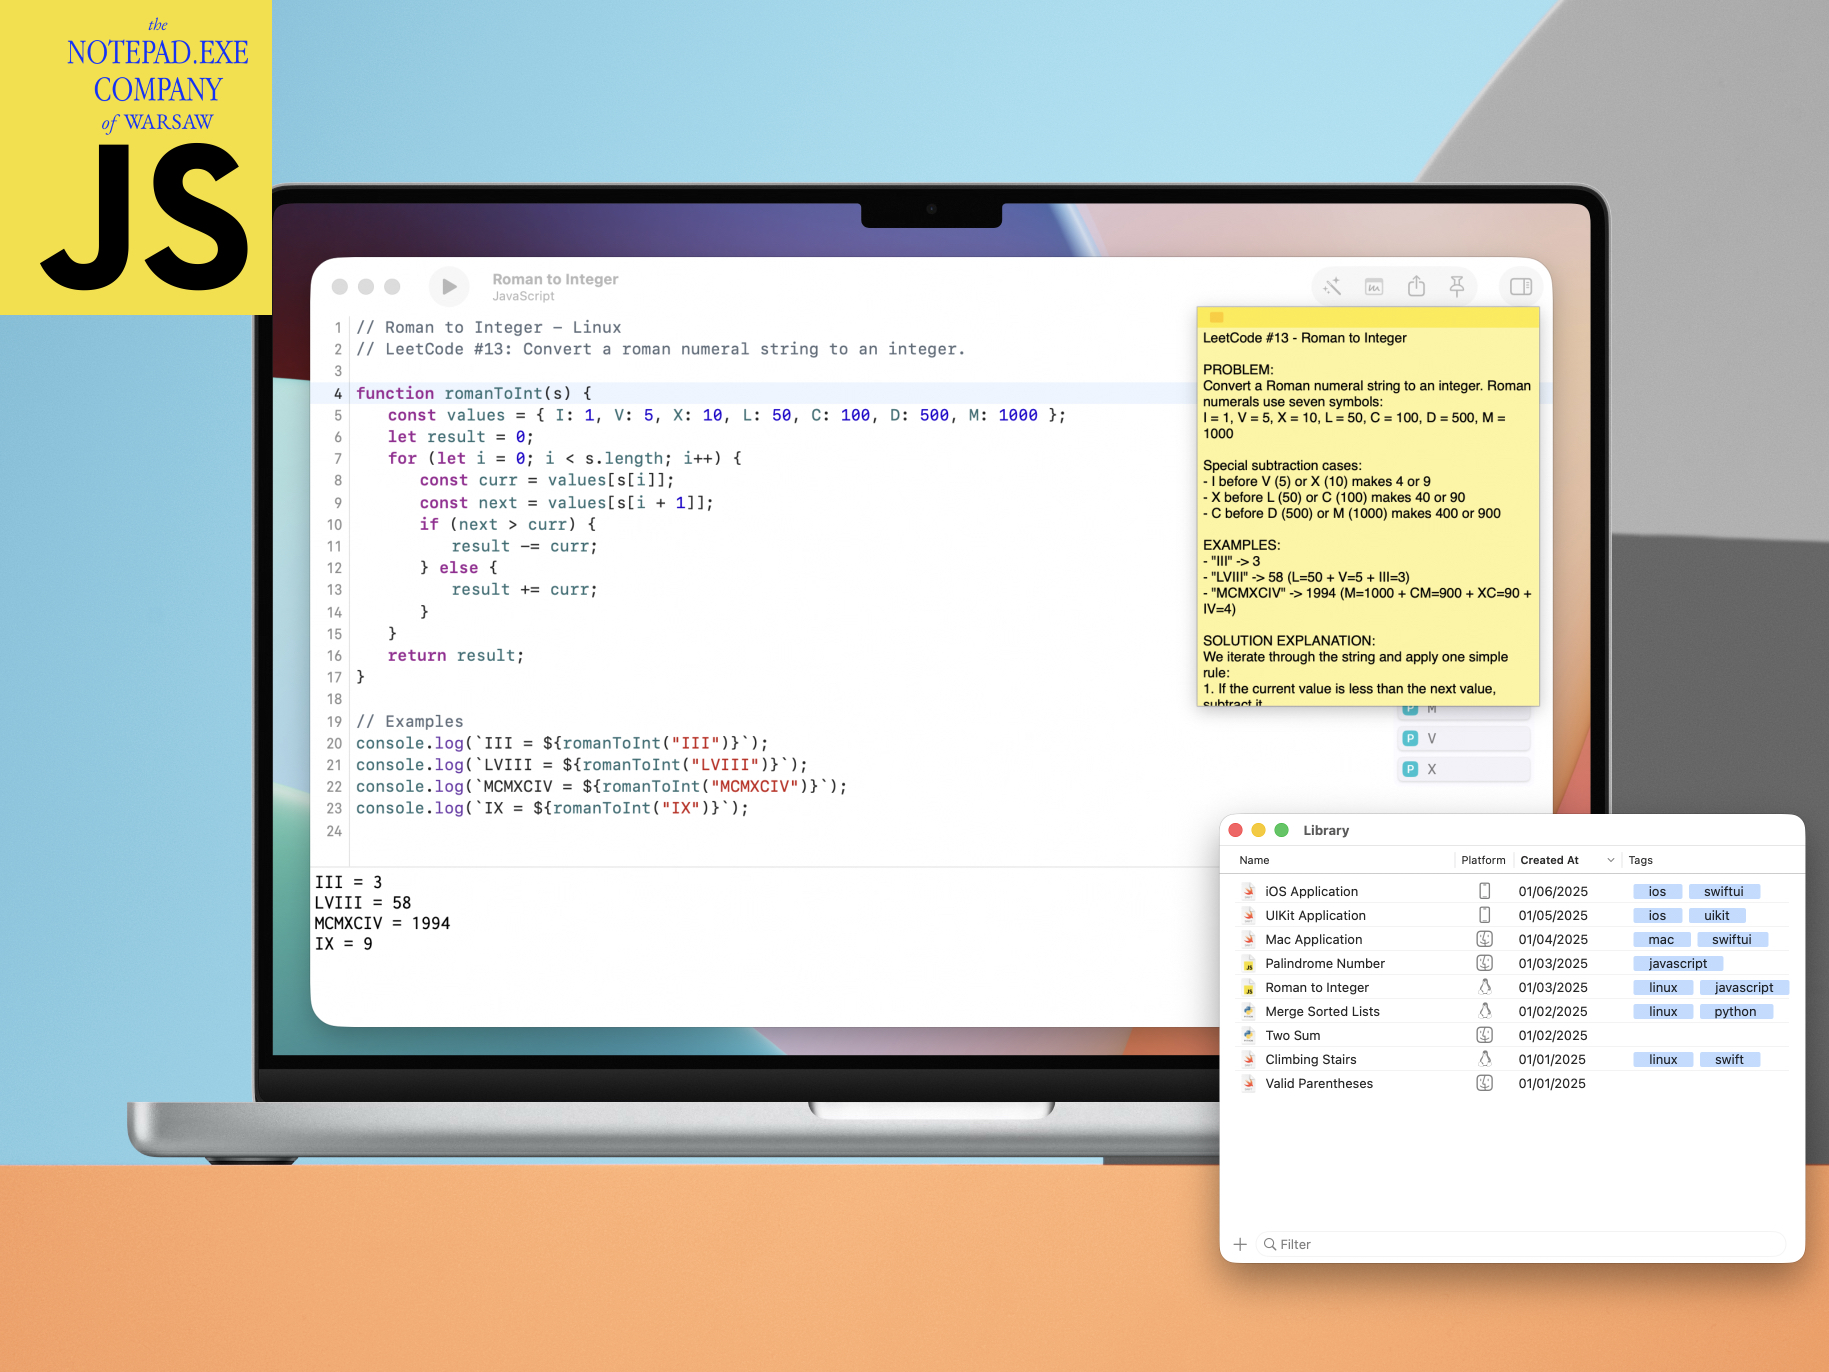The image size is (1829, 1372).
Task: Select the Valid Parentheses row
Action: tap(1319, 1083)
